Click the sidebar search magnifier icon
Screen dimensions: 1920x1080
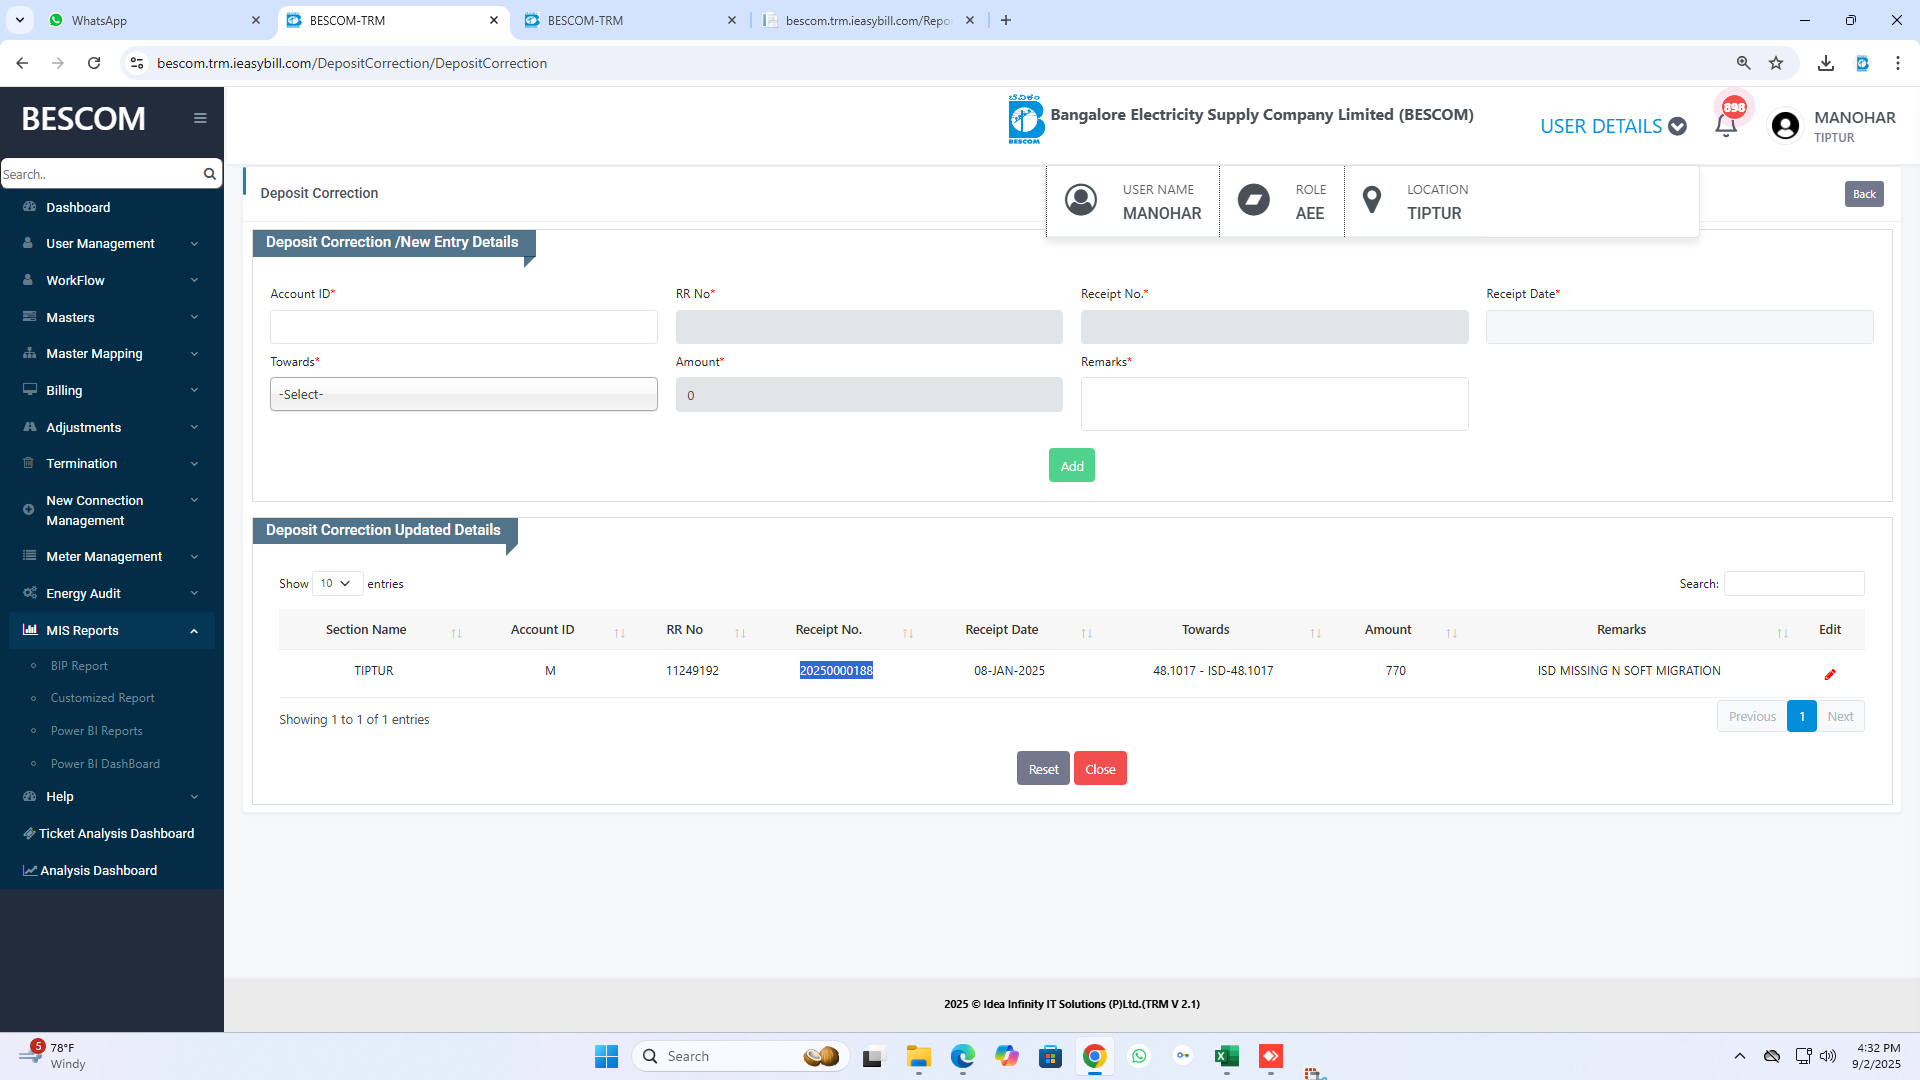[x=209, y=174]
